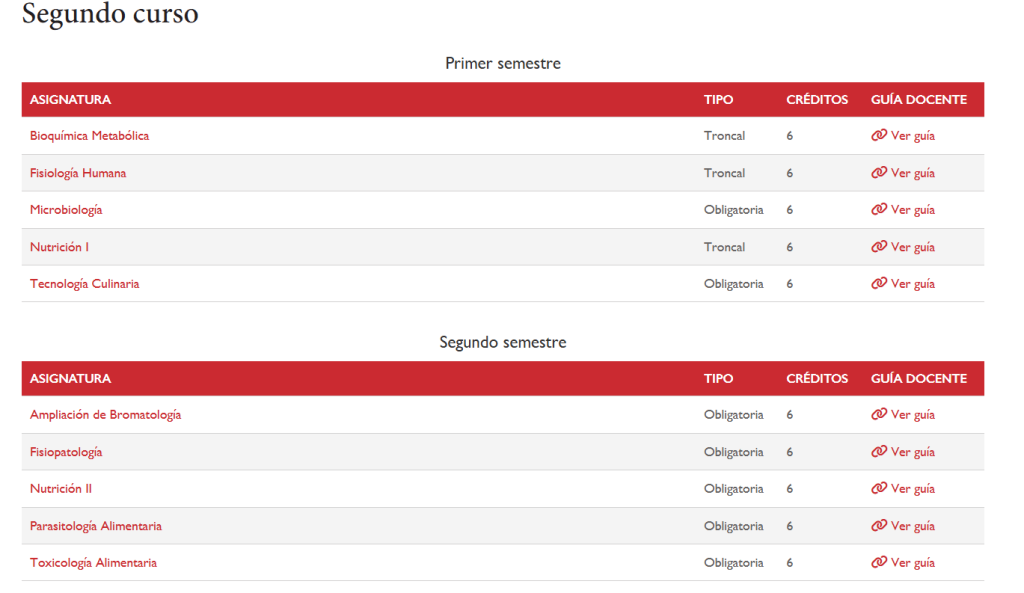Open the Nutrición II subject link
Image resolution: width=1024 pixels, height=593 pixels.
pos(61,489)
